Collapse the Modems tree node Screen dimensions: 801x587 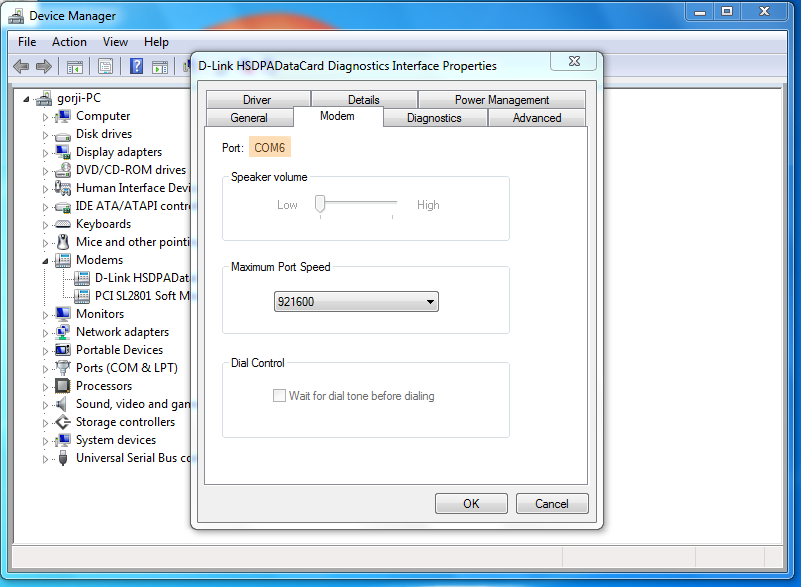pos(45,261)
